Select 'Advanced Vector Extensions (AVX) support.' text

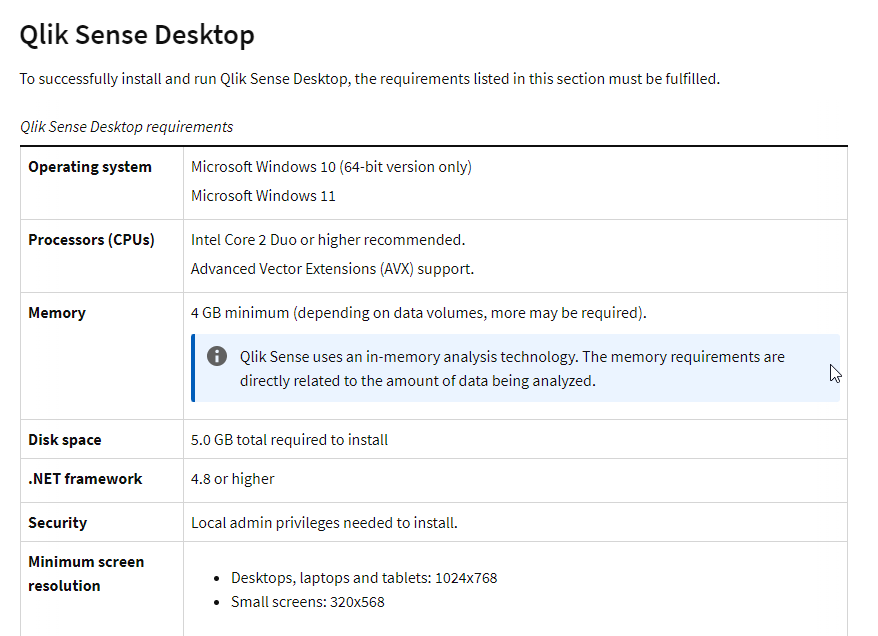(333, 269)
